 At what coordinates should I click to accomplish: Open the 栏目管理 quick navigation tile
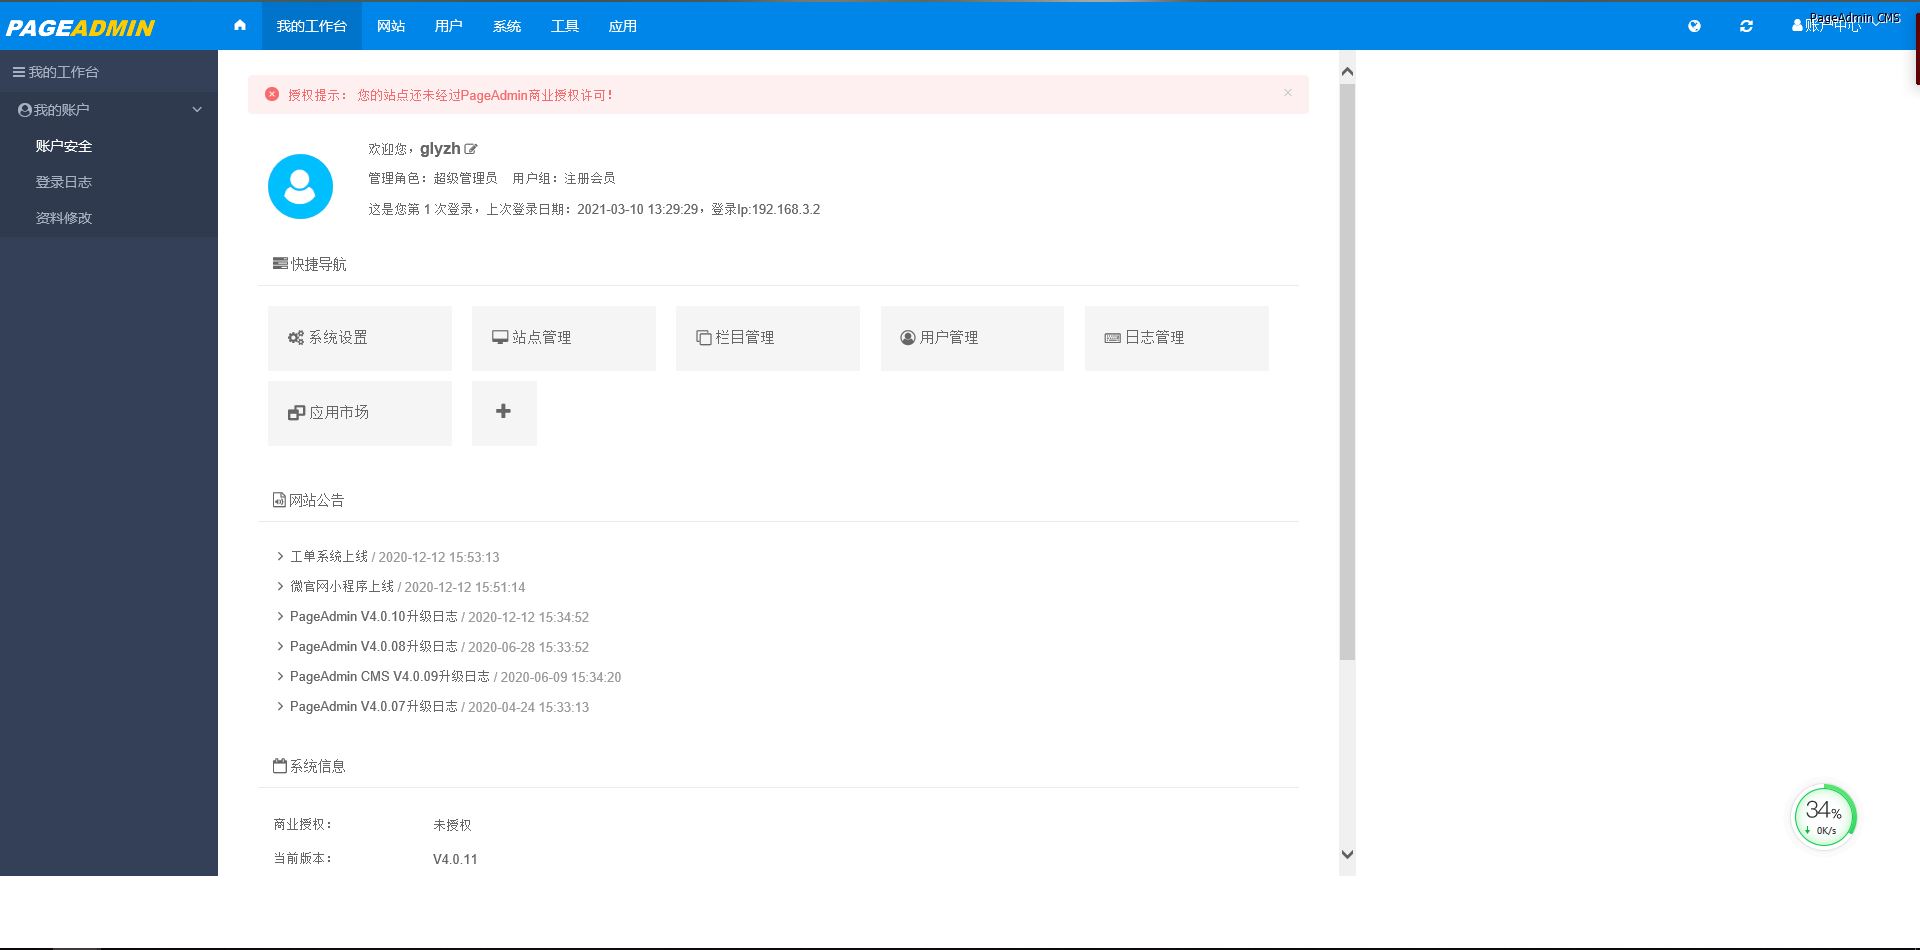[x=767, y=338]
